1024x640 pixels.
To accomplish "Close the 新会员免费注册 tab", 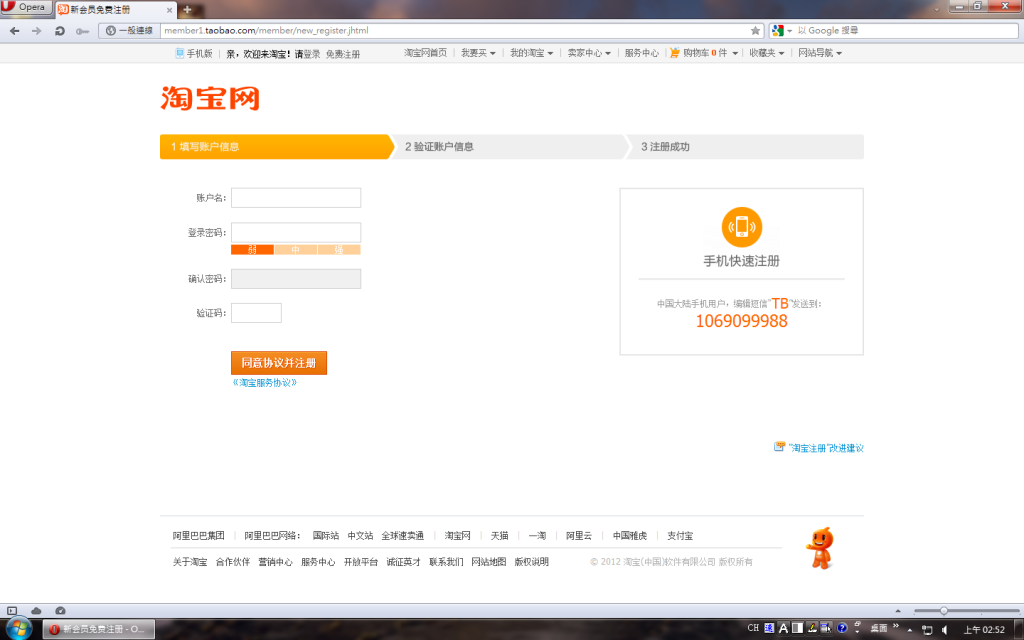I will (x=170, y=10).
